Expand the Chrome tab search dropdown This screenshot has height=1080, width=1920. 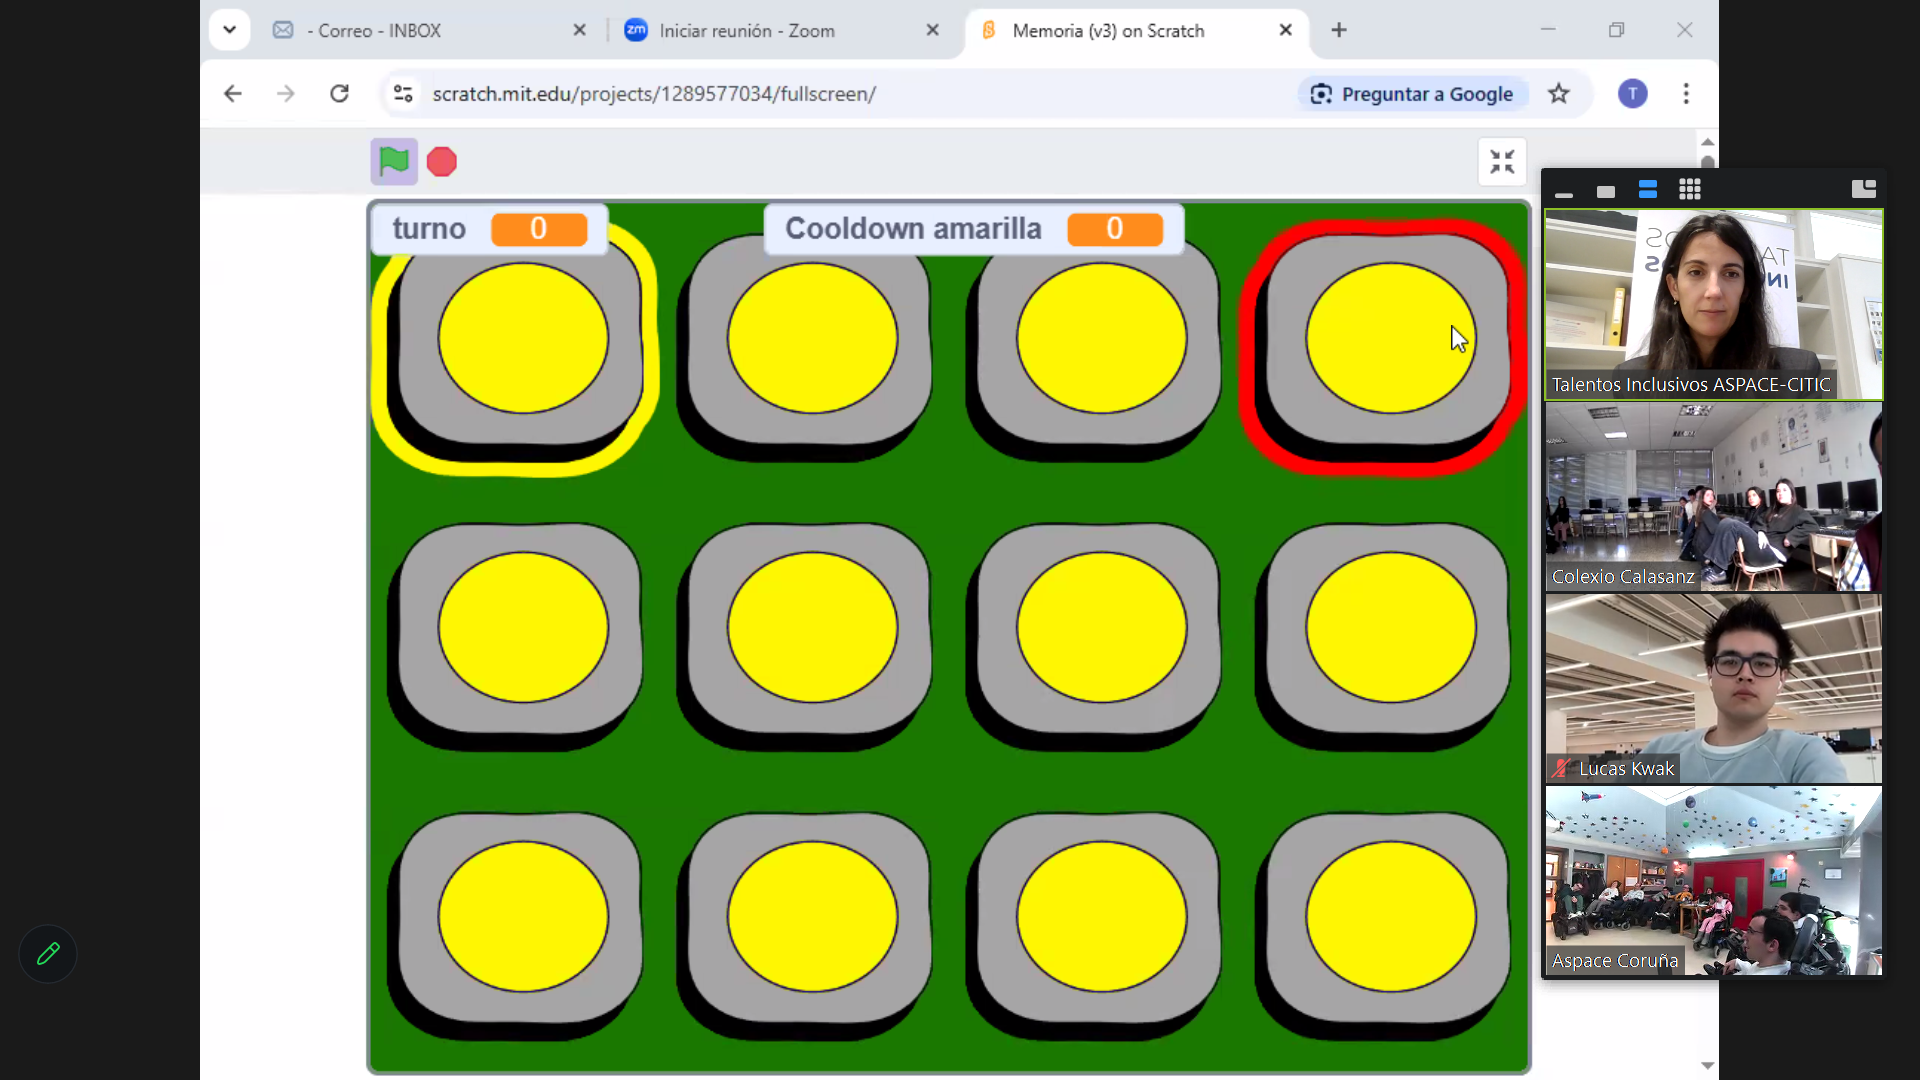230,30
